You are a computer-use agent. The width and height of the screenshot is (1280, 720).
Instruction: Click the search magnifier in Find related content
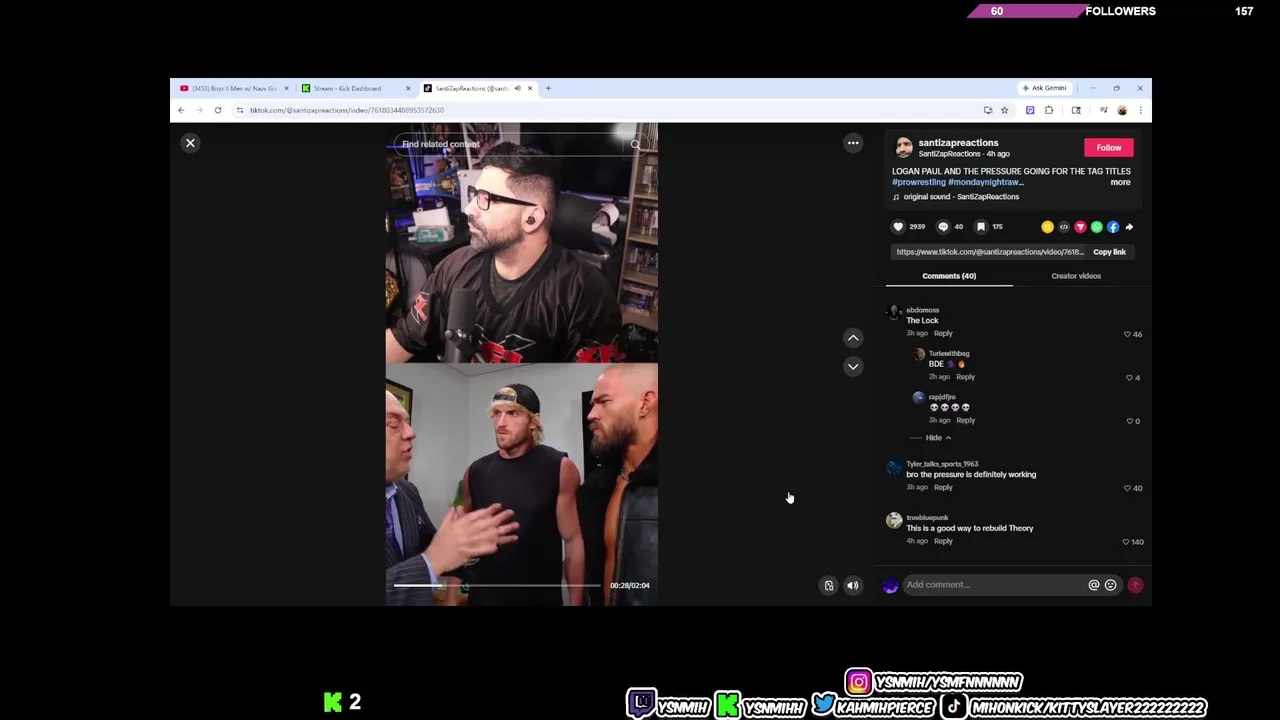tap(635, 144)
